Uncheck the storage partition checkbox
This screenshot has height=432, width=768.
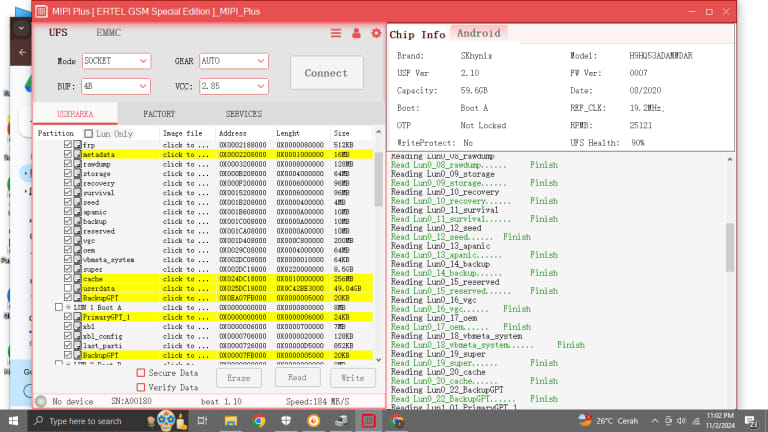coord(68,173)
